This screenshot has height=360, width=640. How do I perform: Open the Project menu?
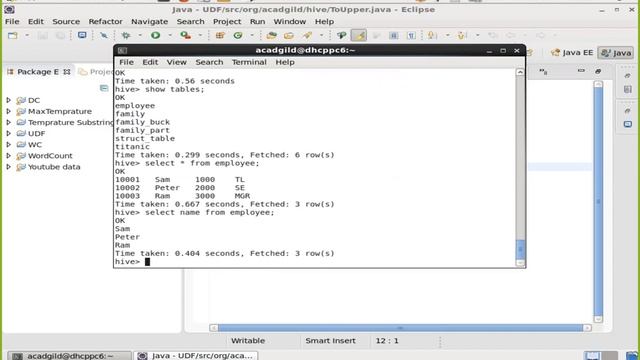227,21
